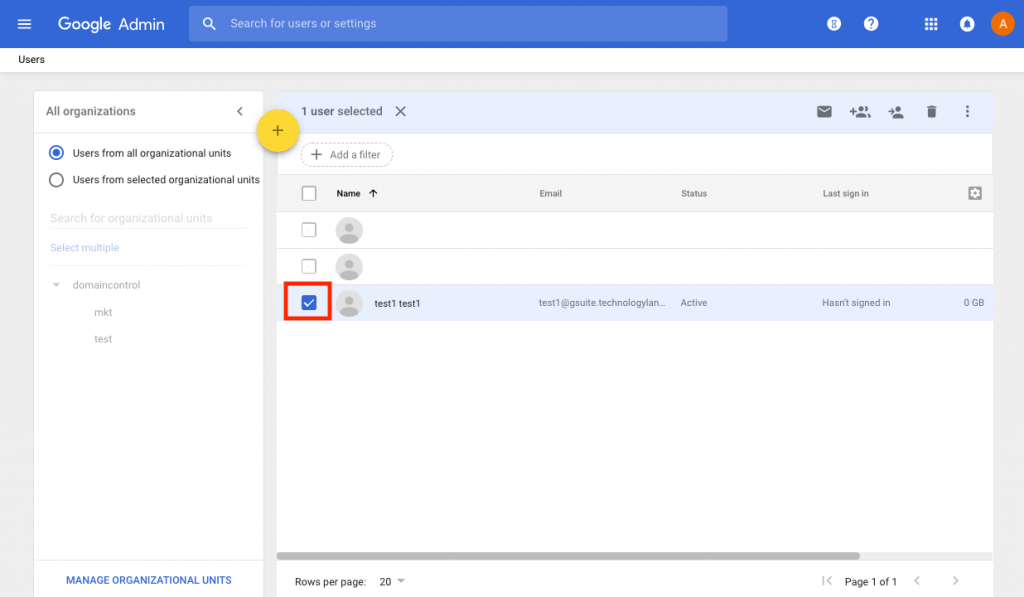Open the column settings gear above the table
The image size is (1024, 597).
[x=974, y=193]
